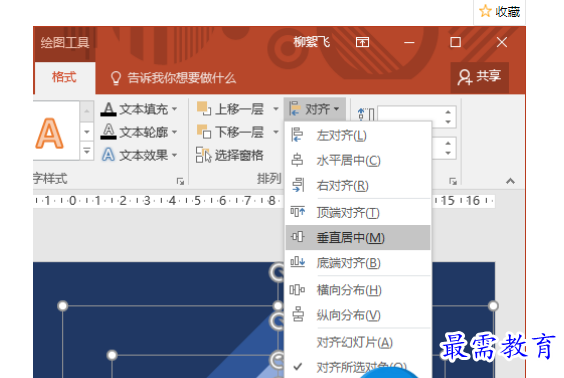The width and height of the screenshot is (564, 378).
Task: Click the Text Fill 'A' icon
Action: pyautogui.click(x=108, y=109)
